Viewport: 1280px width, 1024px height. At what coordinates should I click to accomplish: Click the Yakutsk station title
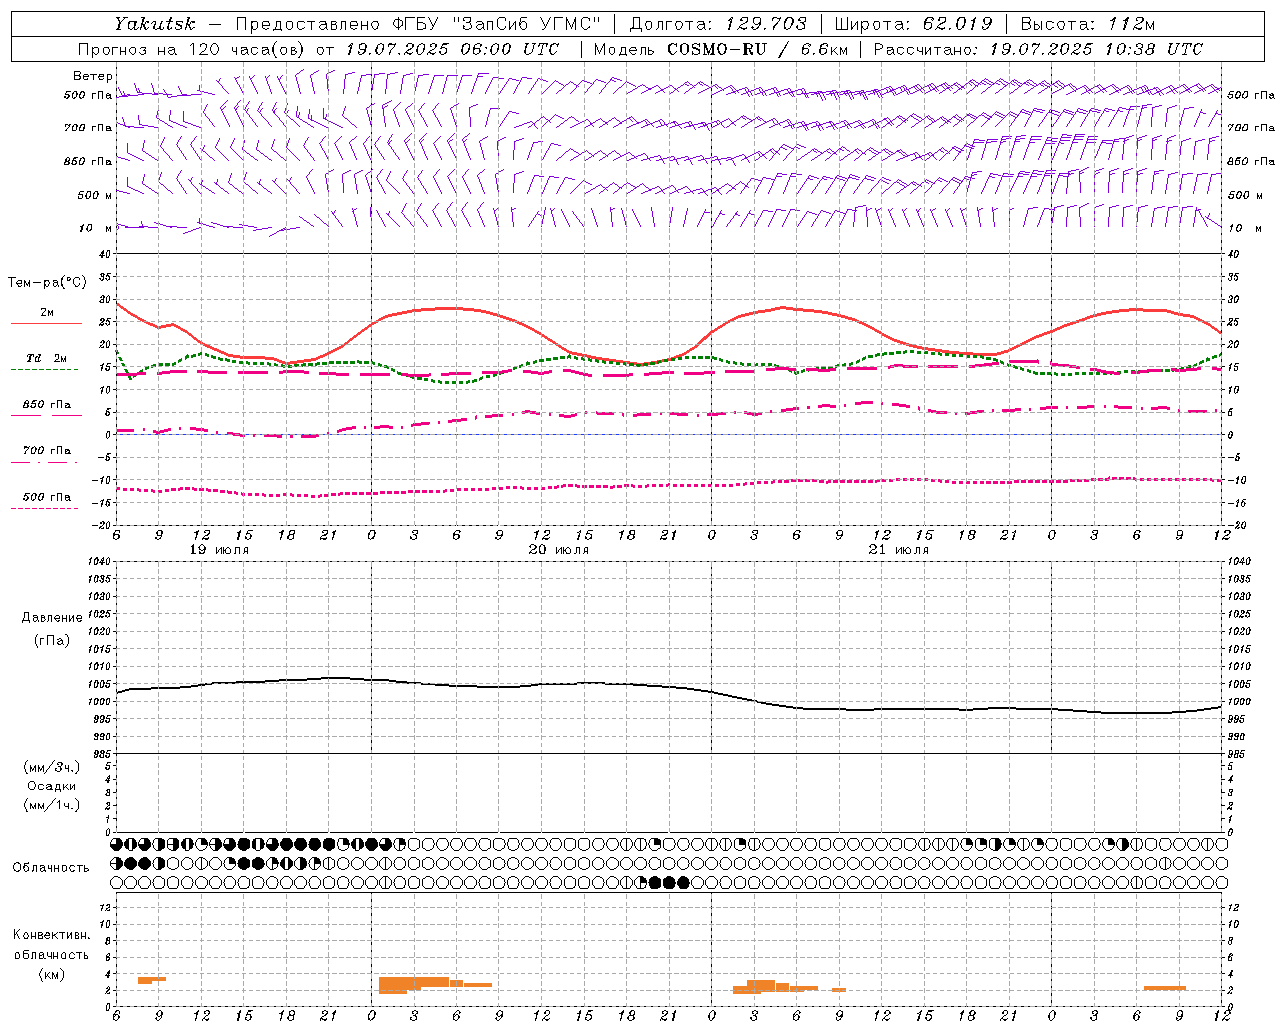pyautogui.click(x=154, y=23)
